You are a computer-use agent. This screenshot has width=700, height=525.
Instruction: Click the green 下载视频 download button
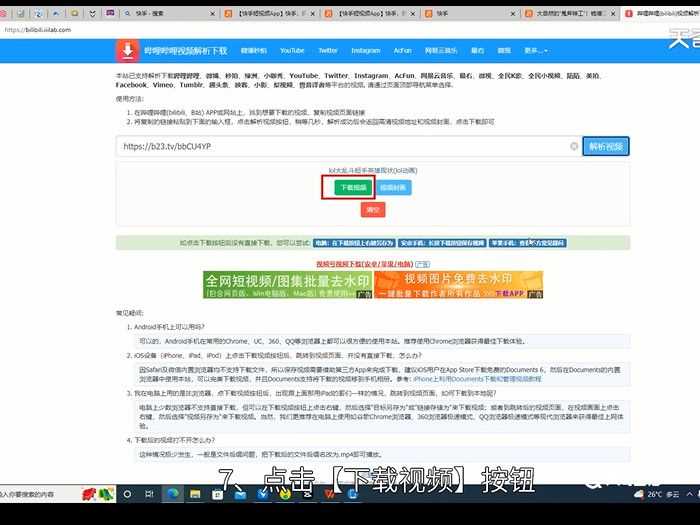[353, 188]
